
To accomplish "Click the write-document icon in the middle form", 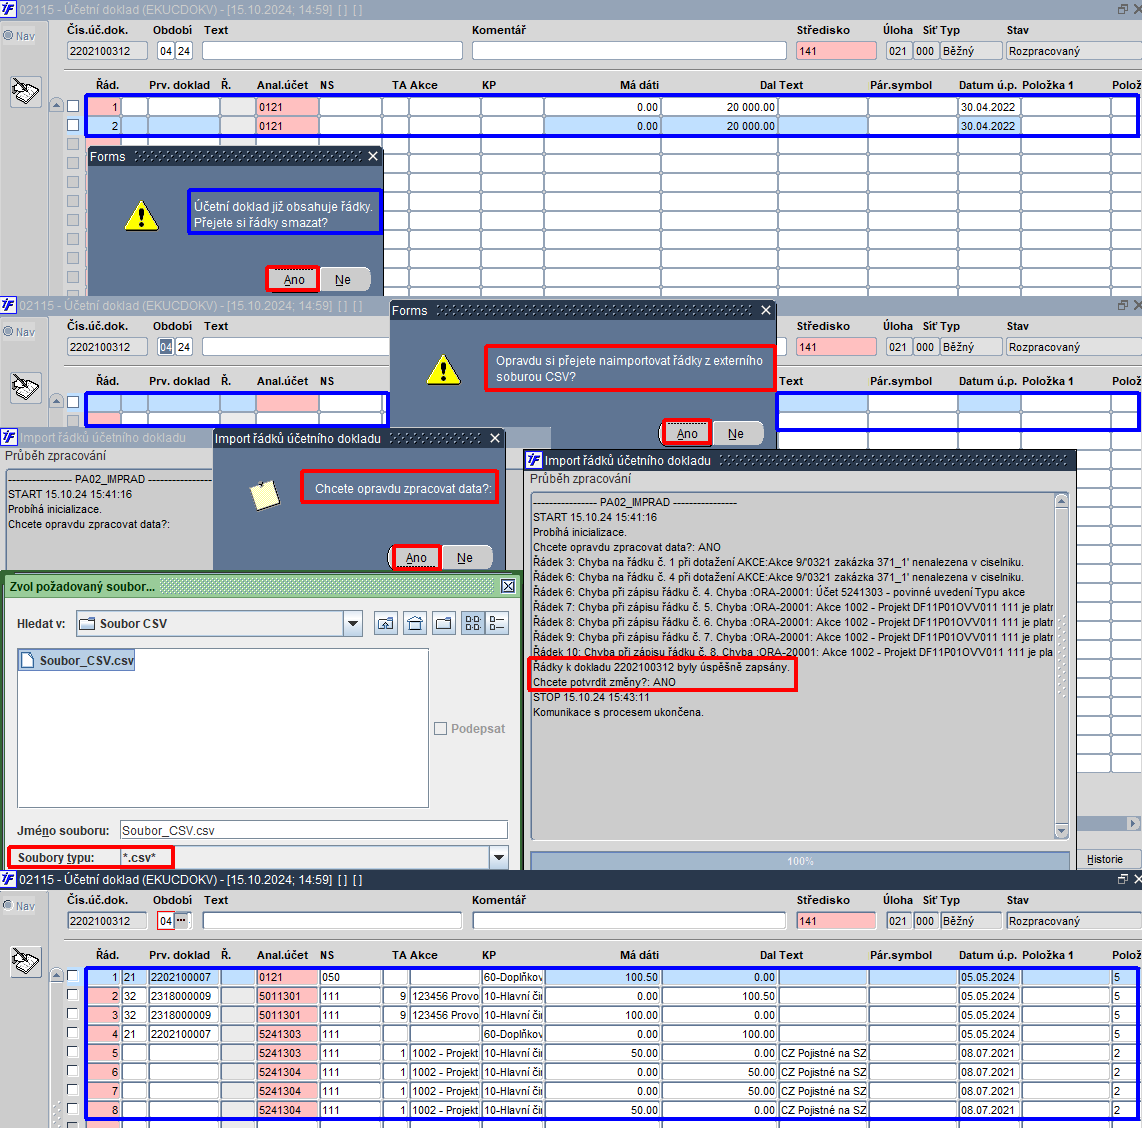I will pos(25,387).
